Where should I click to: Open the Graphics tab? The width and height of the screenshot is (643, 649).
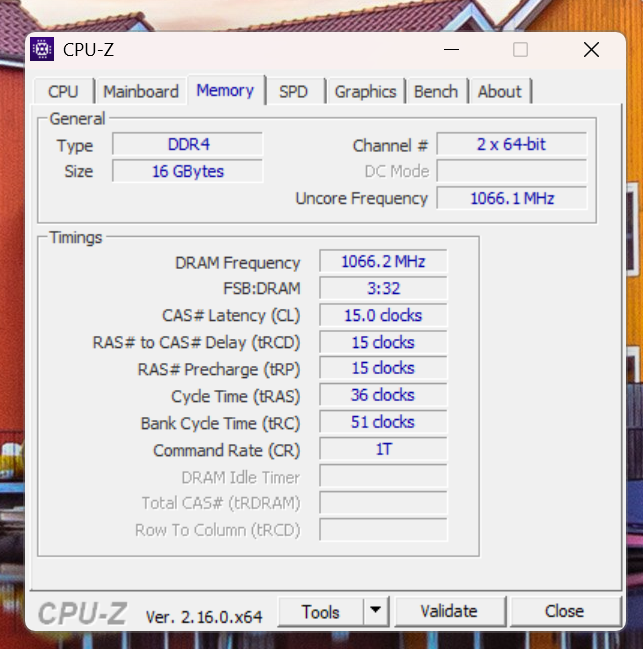click(x=365, y=91)
